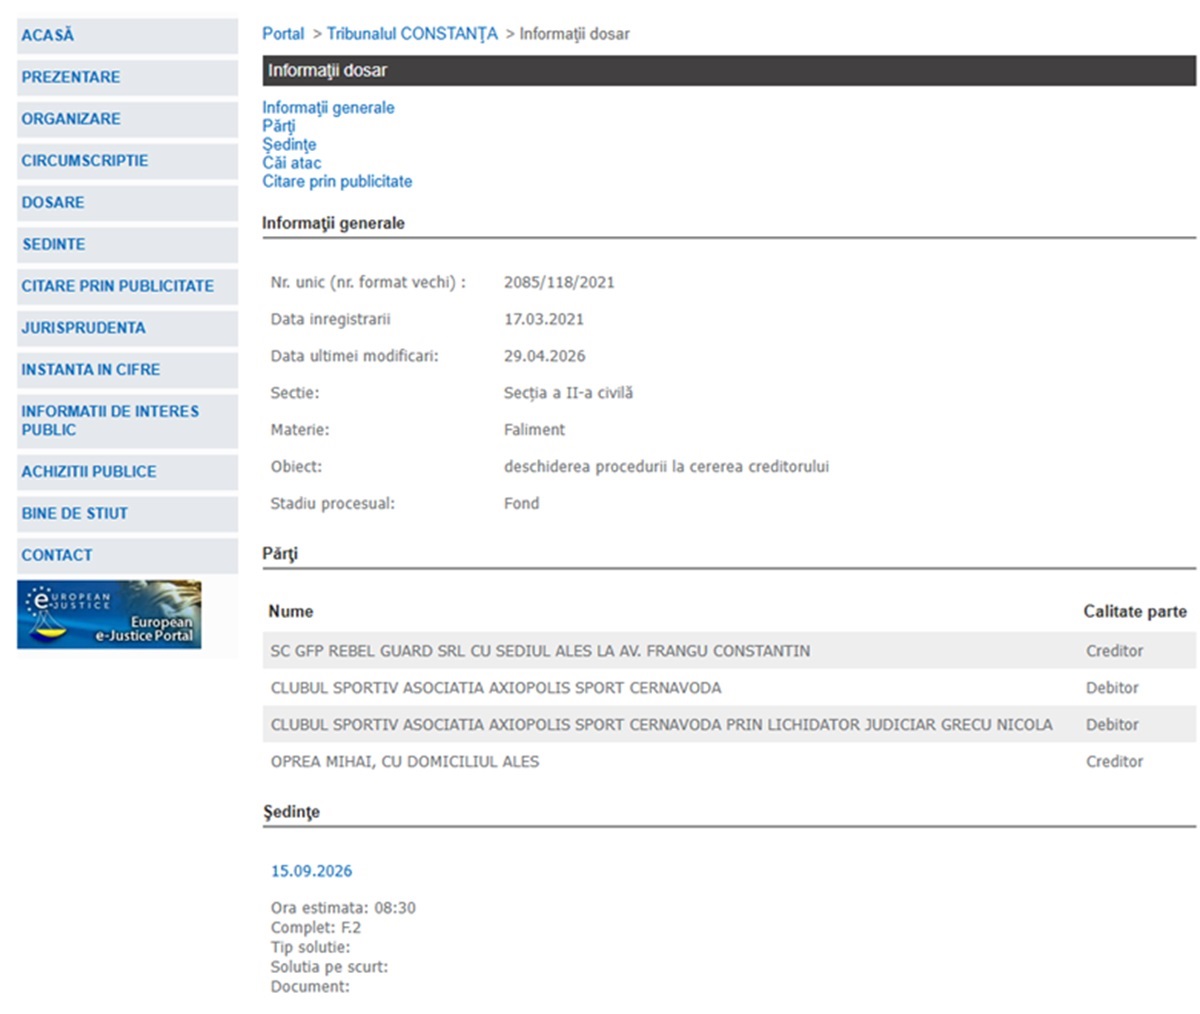Click the Complet: F.2 line
Viewport: 1200px width, 1014px height.
pyautogui.click(x=316, y=928)
